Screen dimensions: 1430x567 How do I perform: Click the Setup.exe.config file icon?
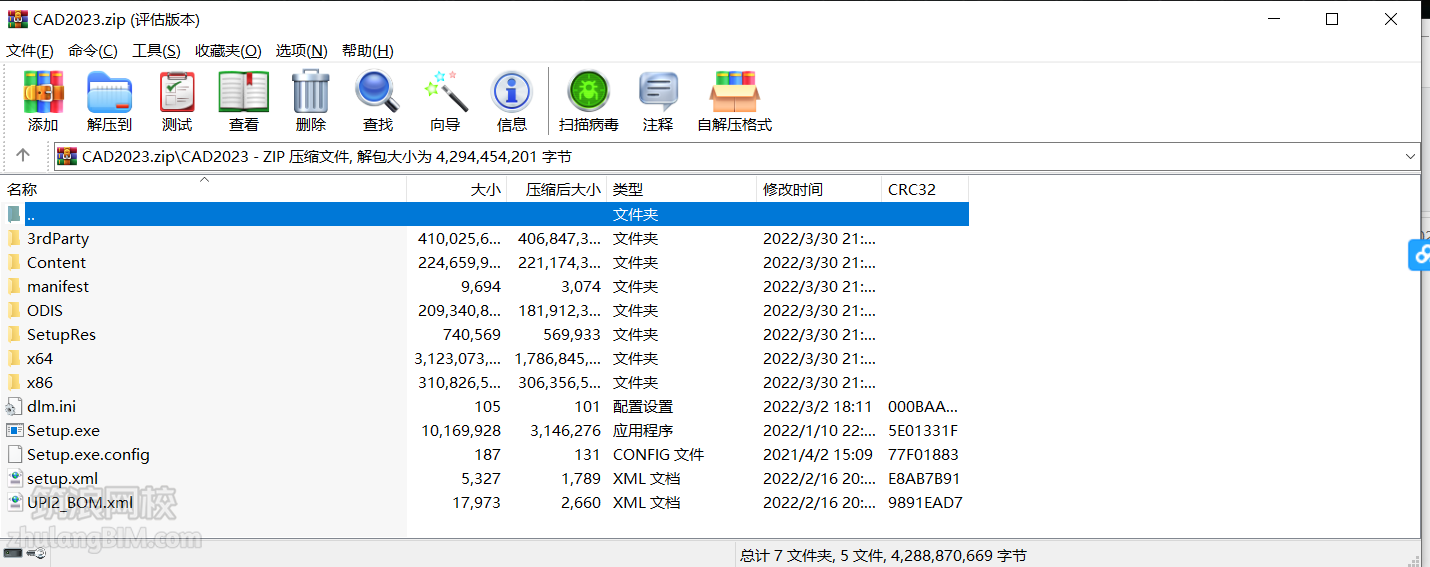pos(14,454)
